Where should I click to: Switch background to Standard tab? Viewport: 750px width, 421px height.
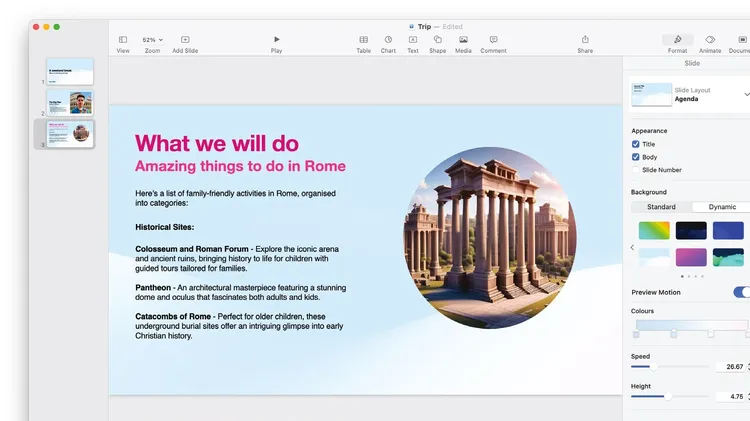pyautogui.click(x=661, y=207)
